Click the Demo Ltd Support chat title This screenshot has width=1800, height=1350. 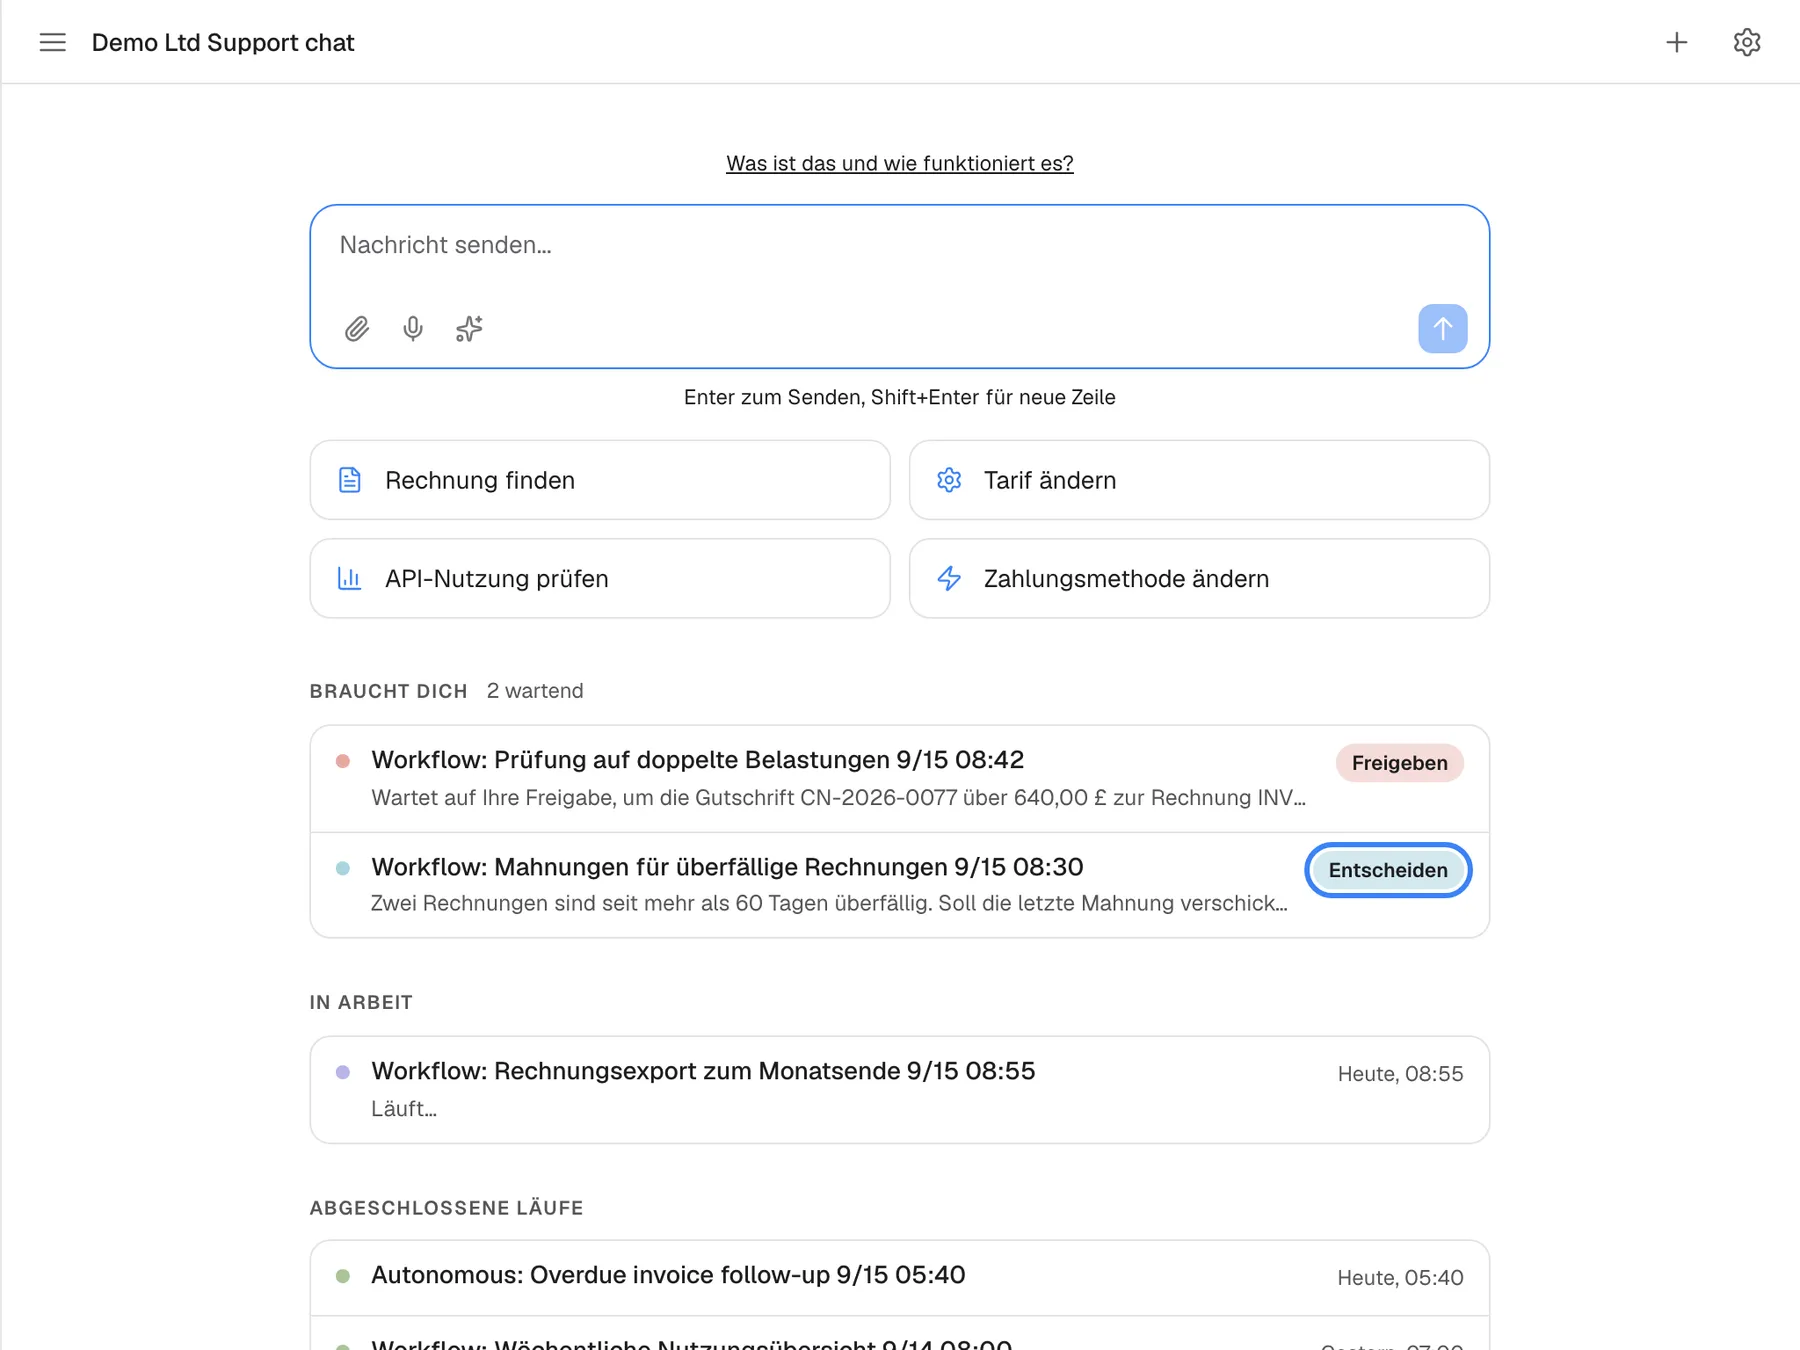(223, 42)
